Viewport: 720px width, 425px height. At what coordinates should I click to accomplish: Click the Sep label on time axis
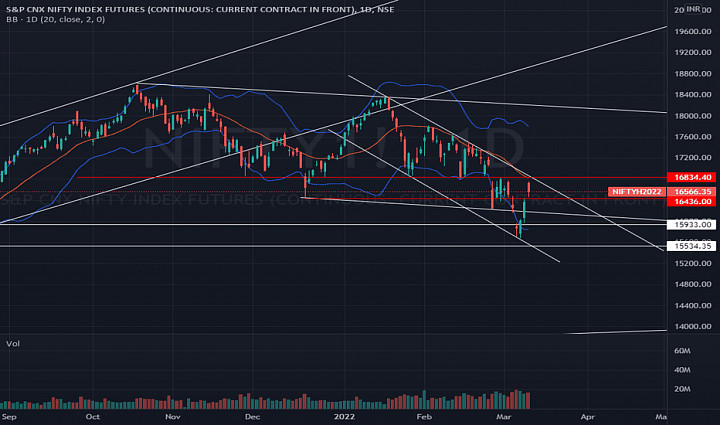(9, 417)
